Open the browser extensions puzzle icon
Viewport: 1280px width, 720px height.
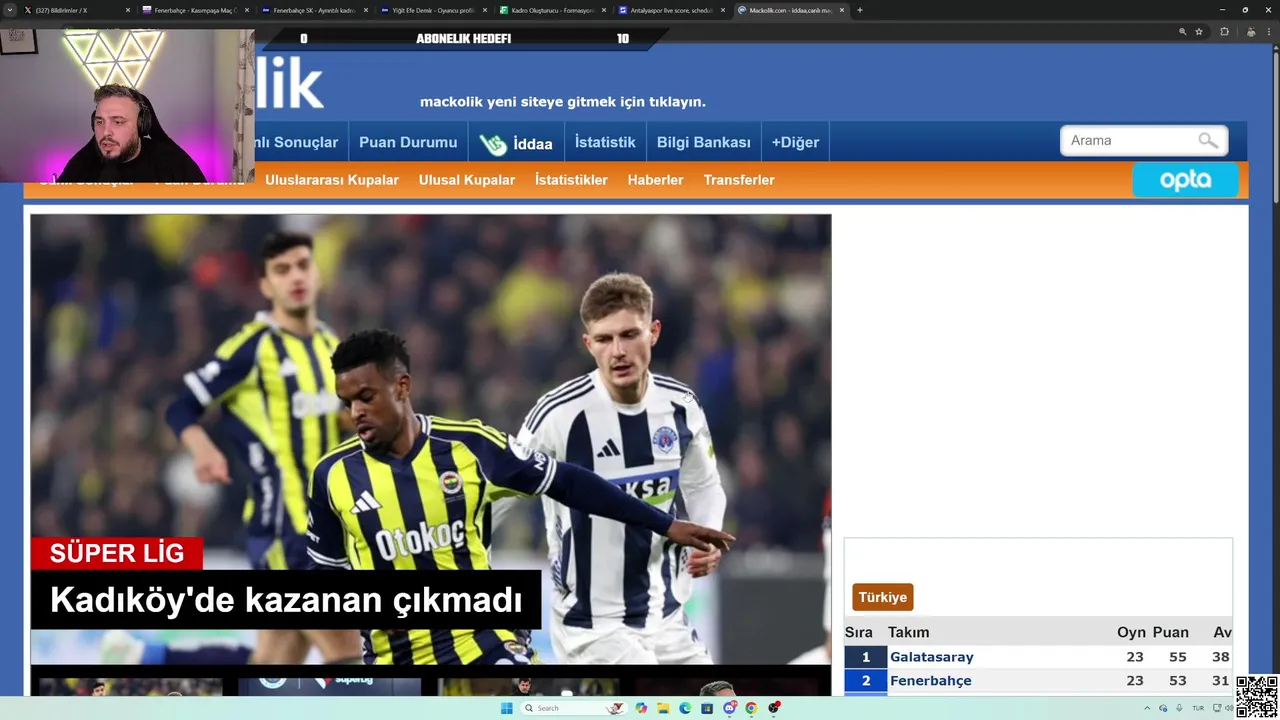(1224, 32)
